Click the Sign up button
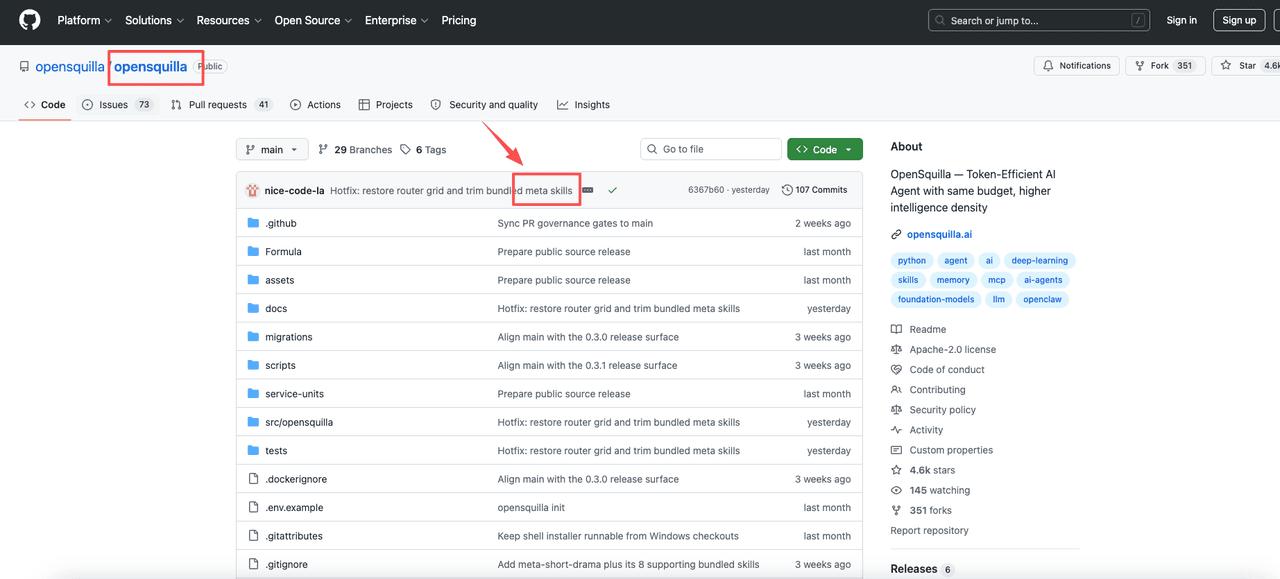This screenshot has height=579, width=1280. [1239, 20]
